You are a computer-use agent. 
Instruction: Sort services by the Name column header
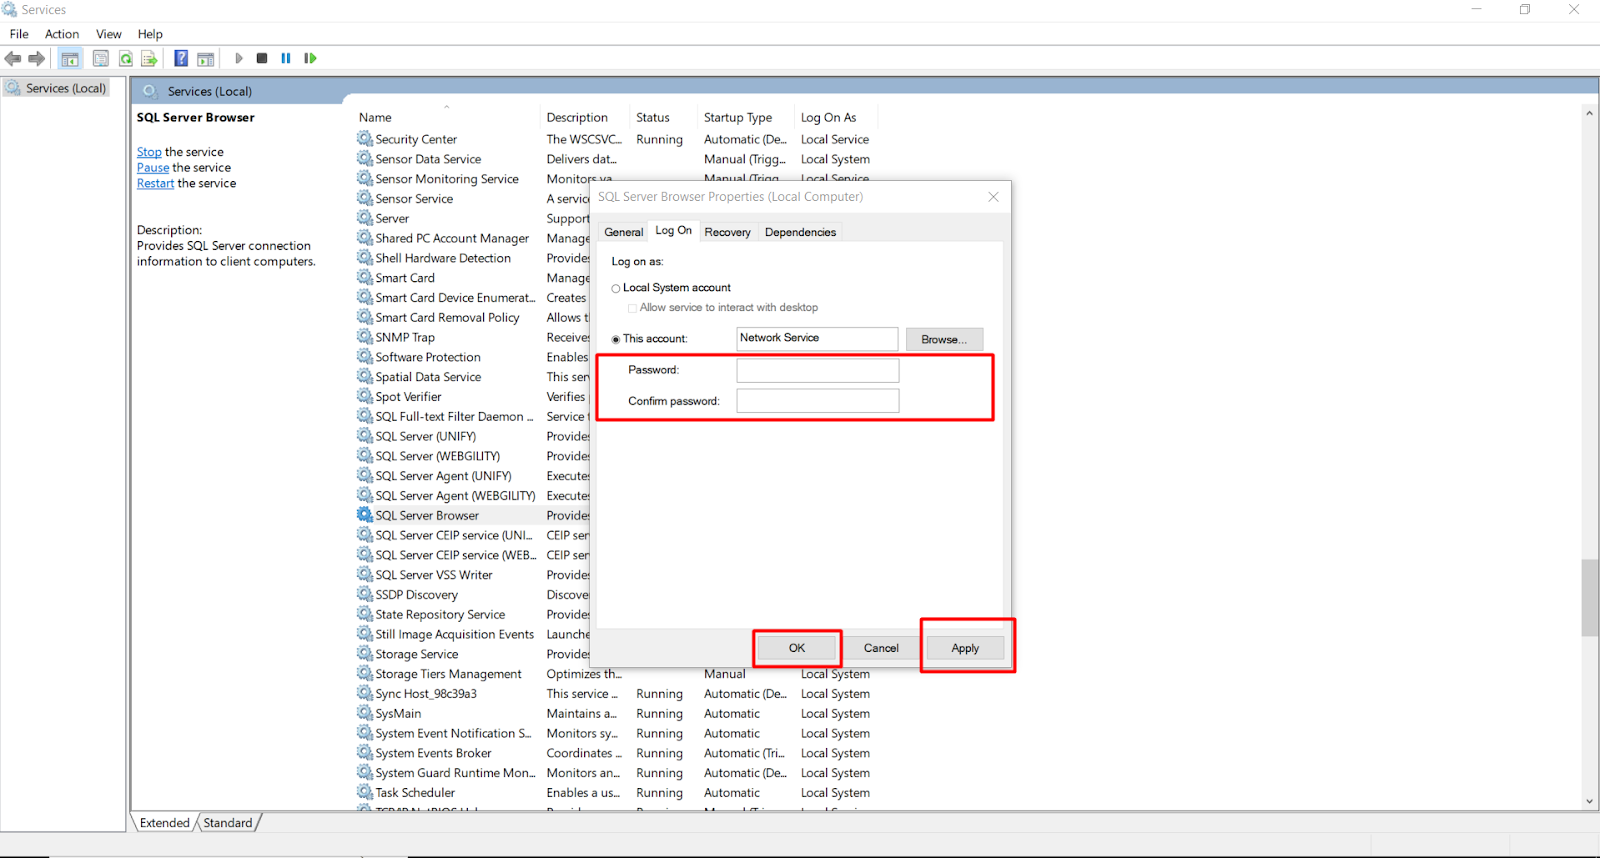coord(376,118)
